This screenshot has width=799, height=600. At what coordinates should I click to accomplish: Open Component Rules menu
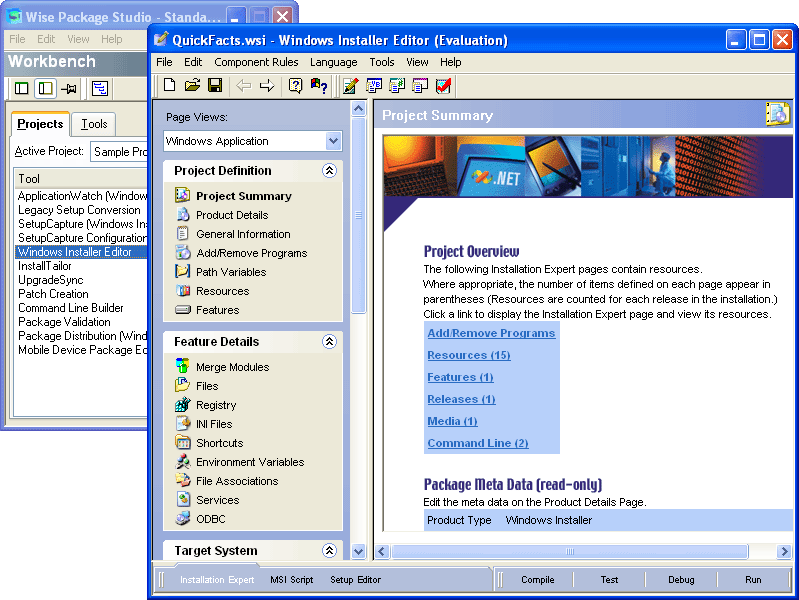256,62
